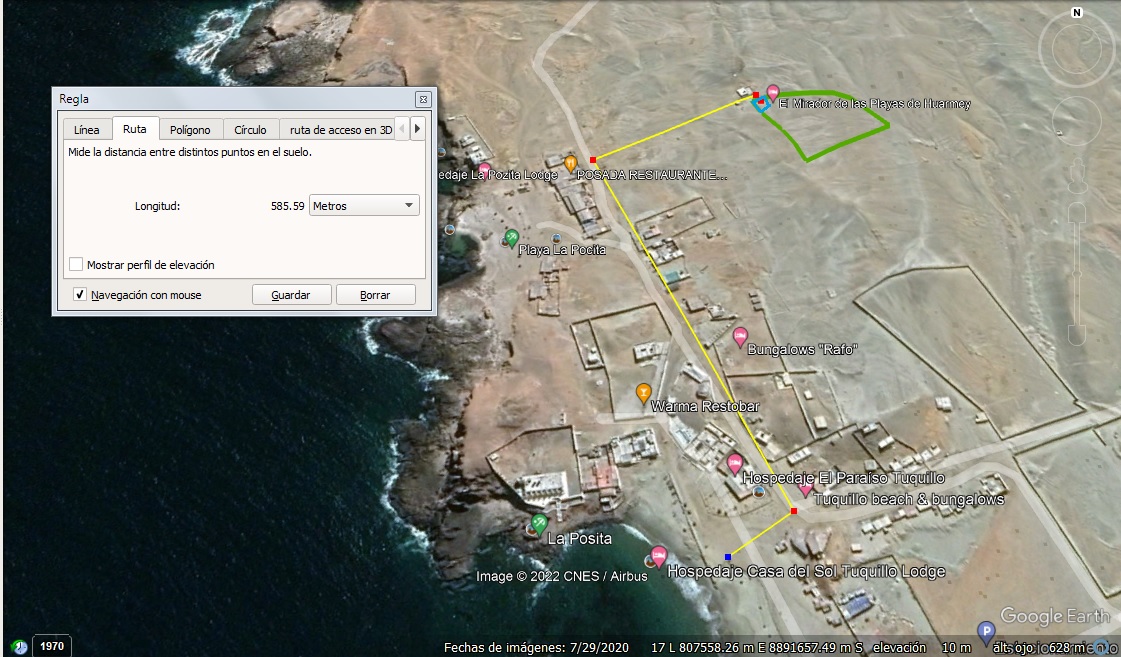Click Hospedaje El Paraiso Tuquillo lodging pin
Viewport: 1121px width, 657px height.
pos(734,463)
